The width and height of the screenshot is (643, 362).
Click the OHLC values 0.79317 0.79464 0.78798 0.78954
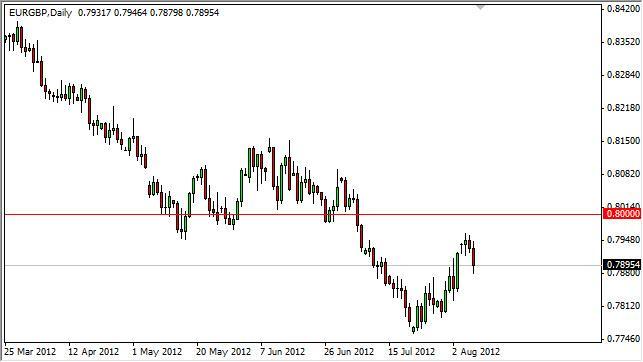(148, 13)
